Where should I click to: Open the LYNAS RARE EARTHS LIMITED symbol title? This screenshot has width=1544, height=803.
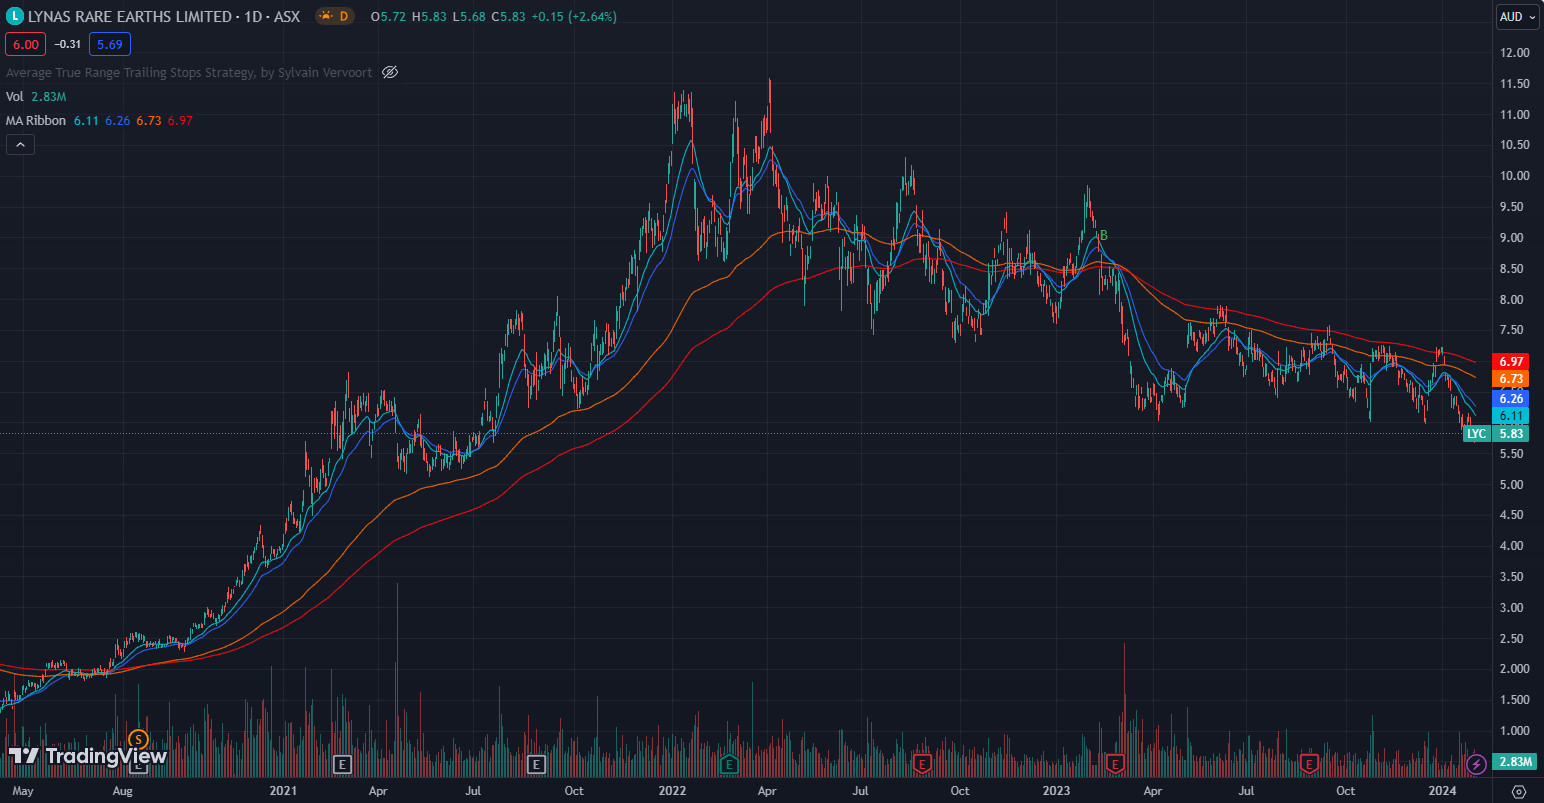pyautogui.click(x=164, y=16)
